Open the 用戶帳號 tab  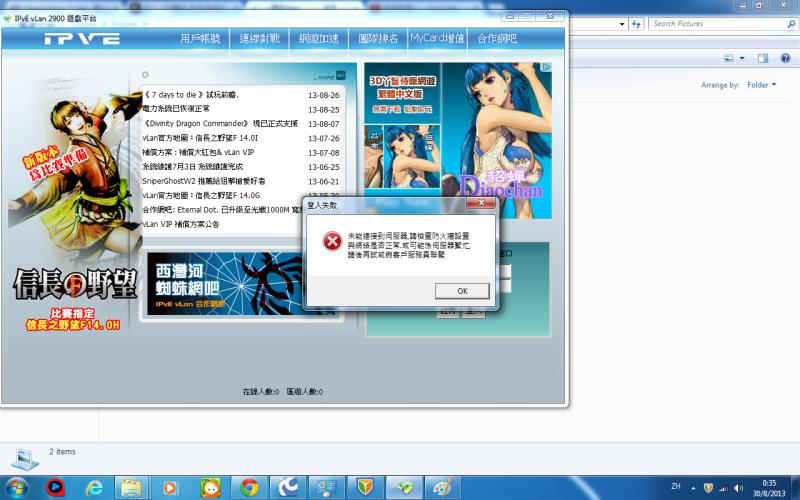(201, 39)
